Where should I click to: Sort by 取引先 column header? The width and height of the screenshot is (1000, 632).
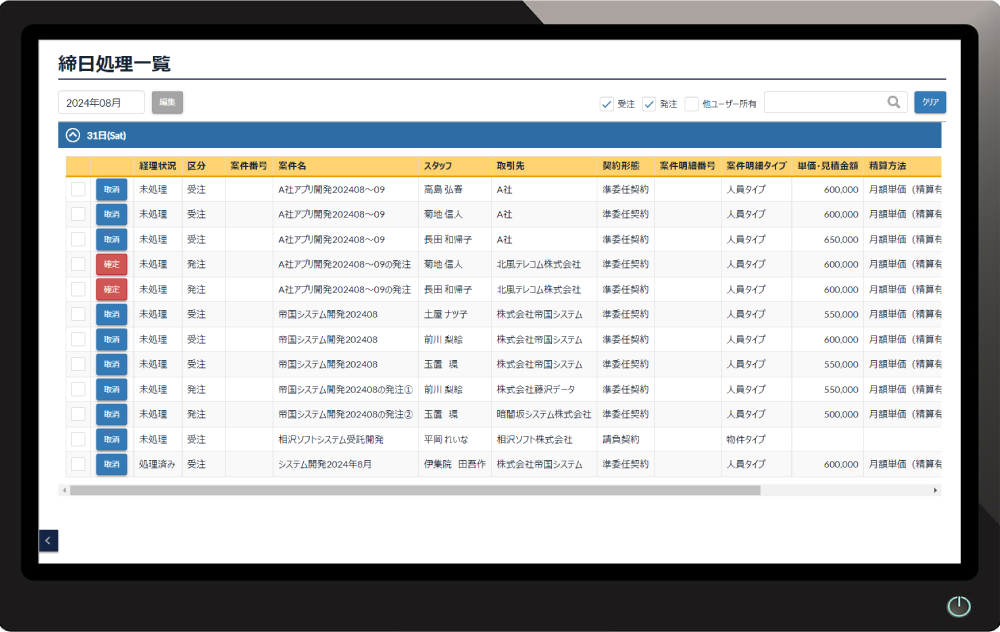tap(513, 165)
